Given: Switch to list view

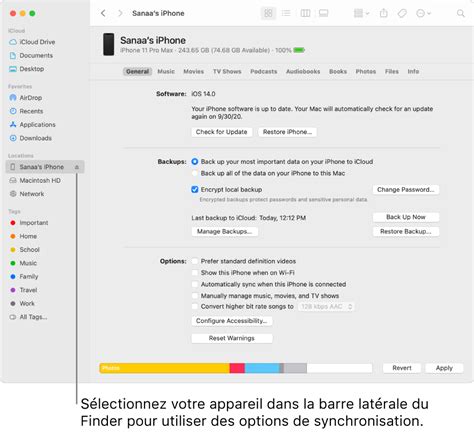Looking at the screenshot, I should coord(286,13).
